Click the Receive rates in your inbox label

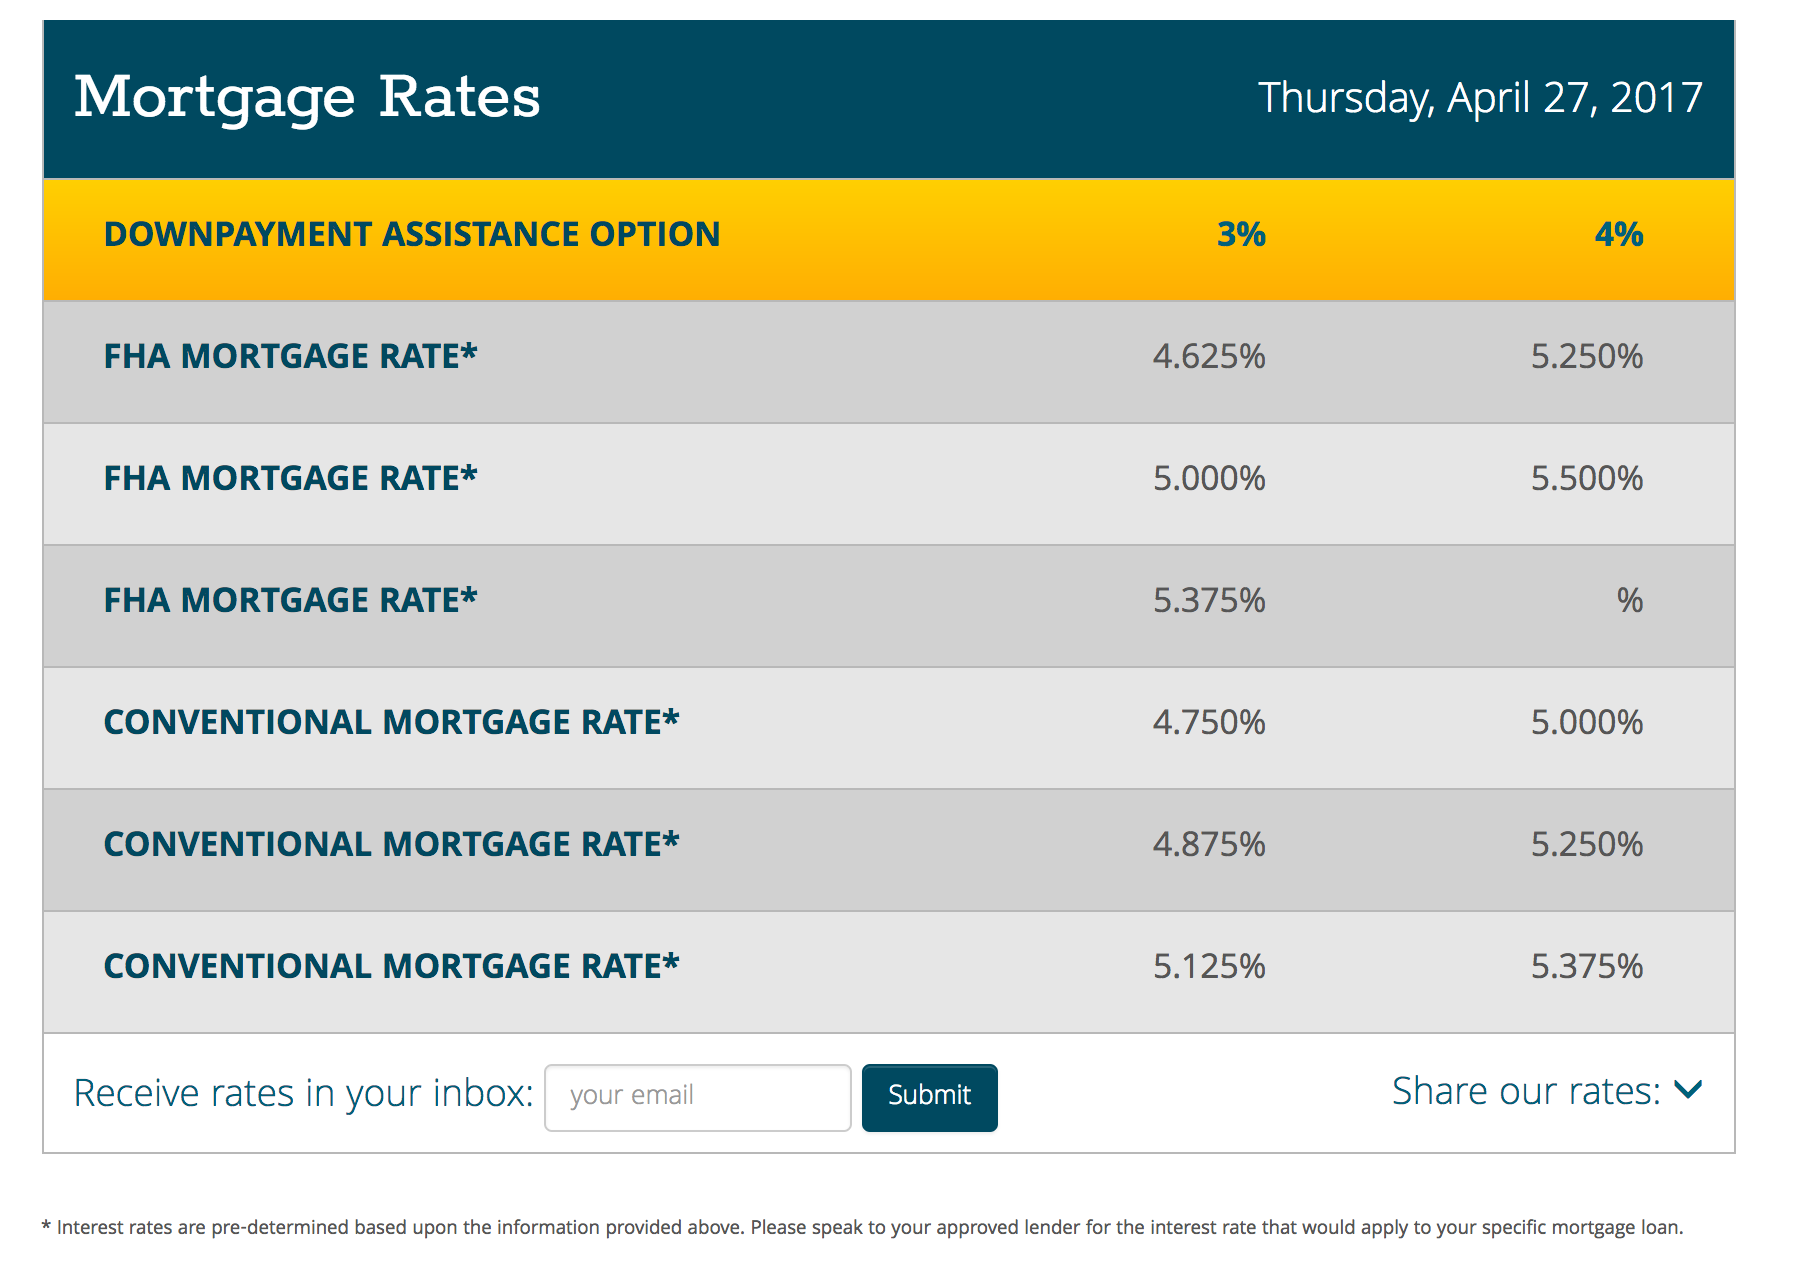coord(304,1093)
